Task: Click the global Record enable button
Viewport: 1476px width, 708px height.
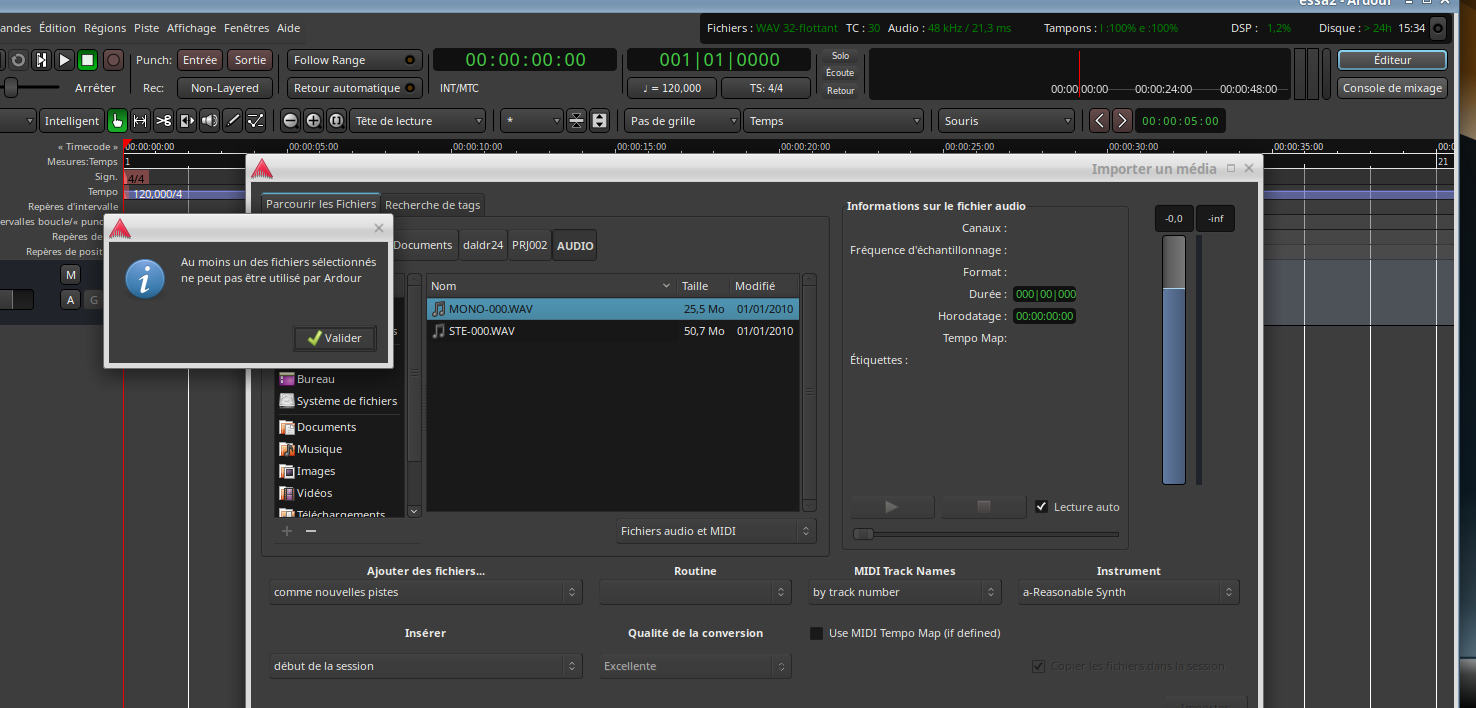Action: [113, 60]
